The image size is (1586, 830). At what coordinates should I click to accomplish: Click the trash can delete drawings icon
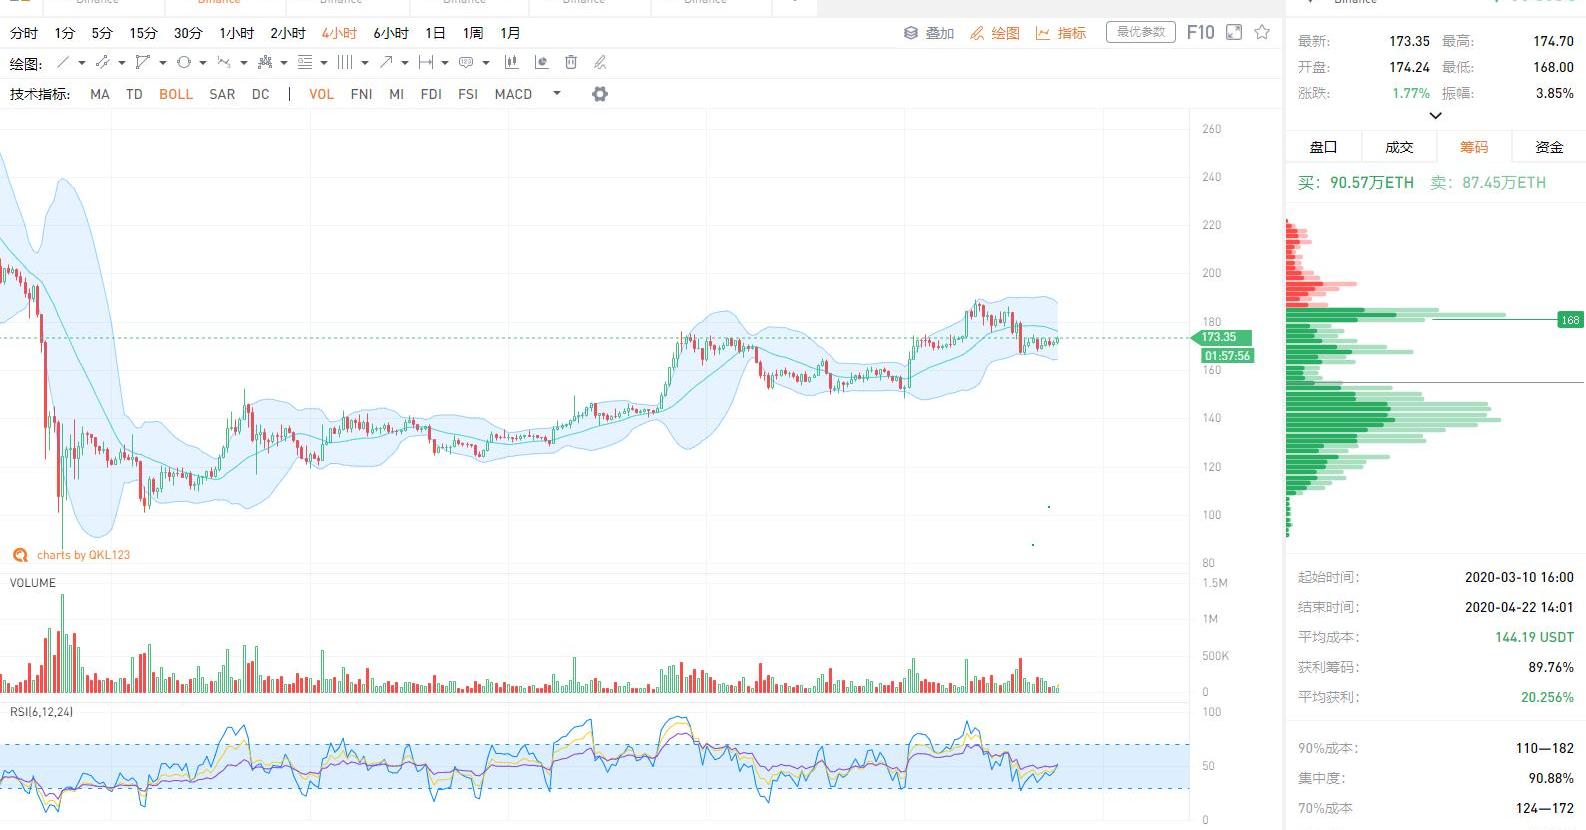point(571,63)
